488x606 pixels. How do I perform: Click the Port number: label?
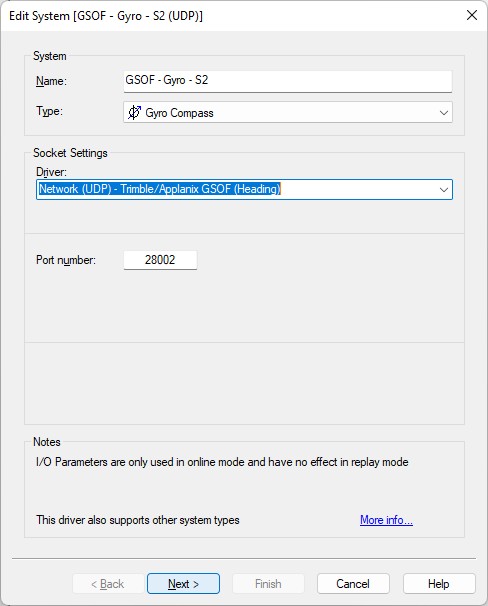click(66, 260)
